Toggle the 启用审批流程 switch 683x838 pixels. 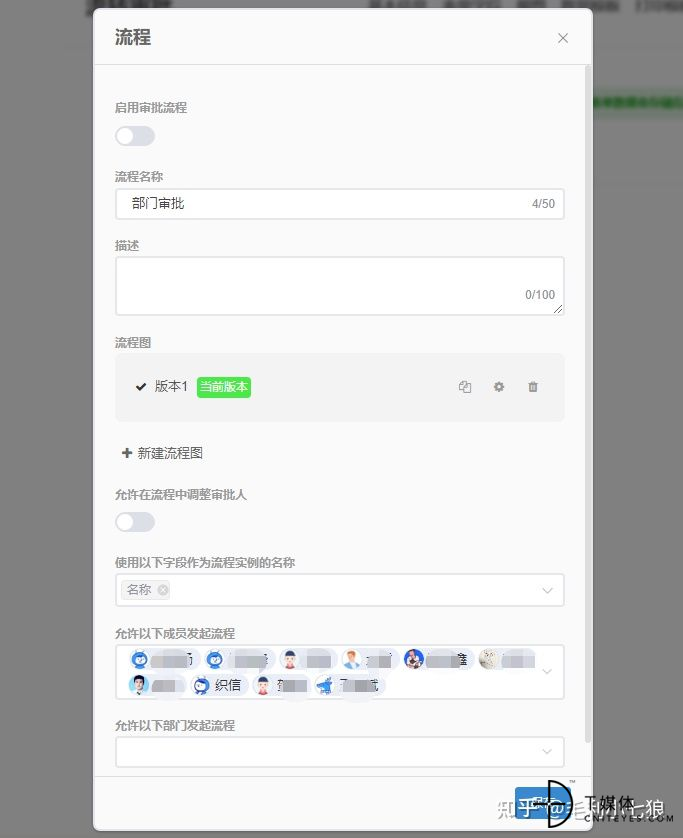[135, 136]
